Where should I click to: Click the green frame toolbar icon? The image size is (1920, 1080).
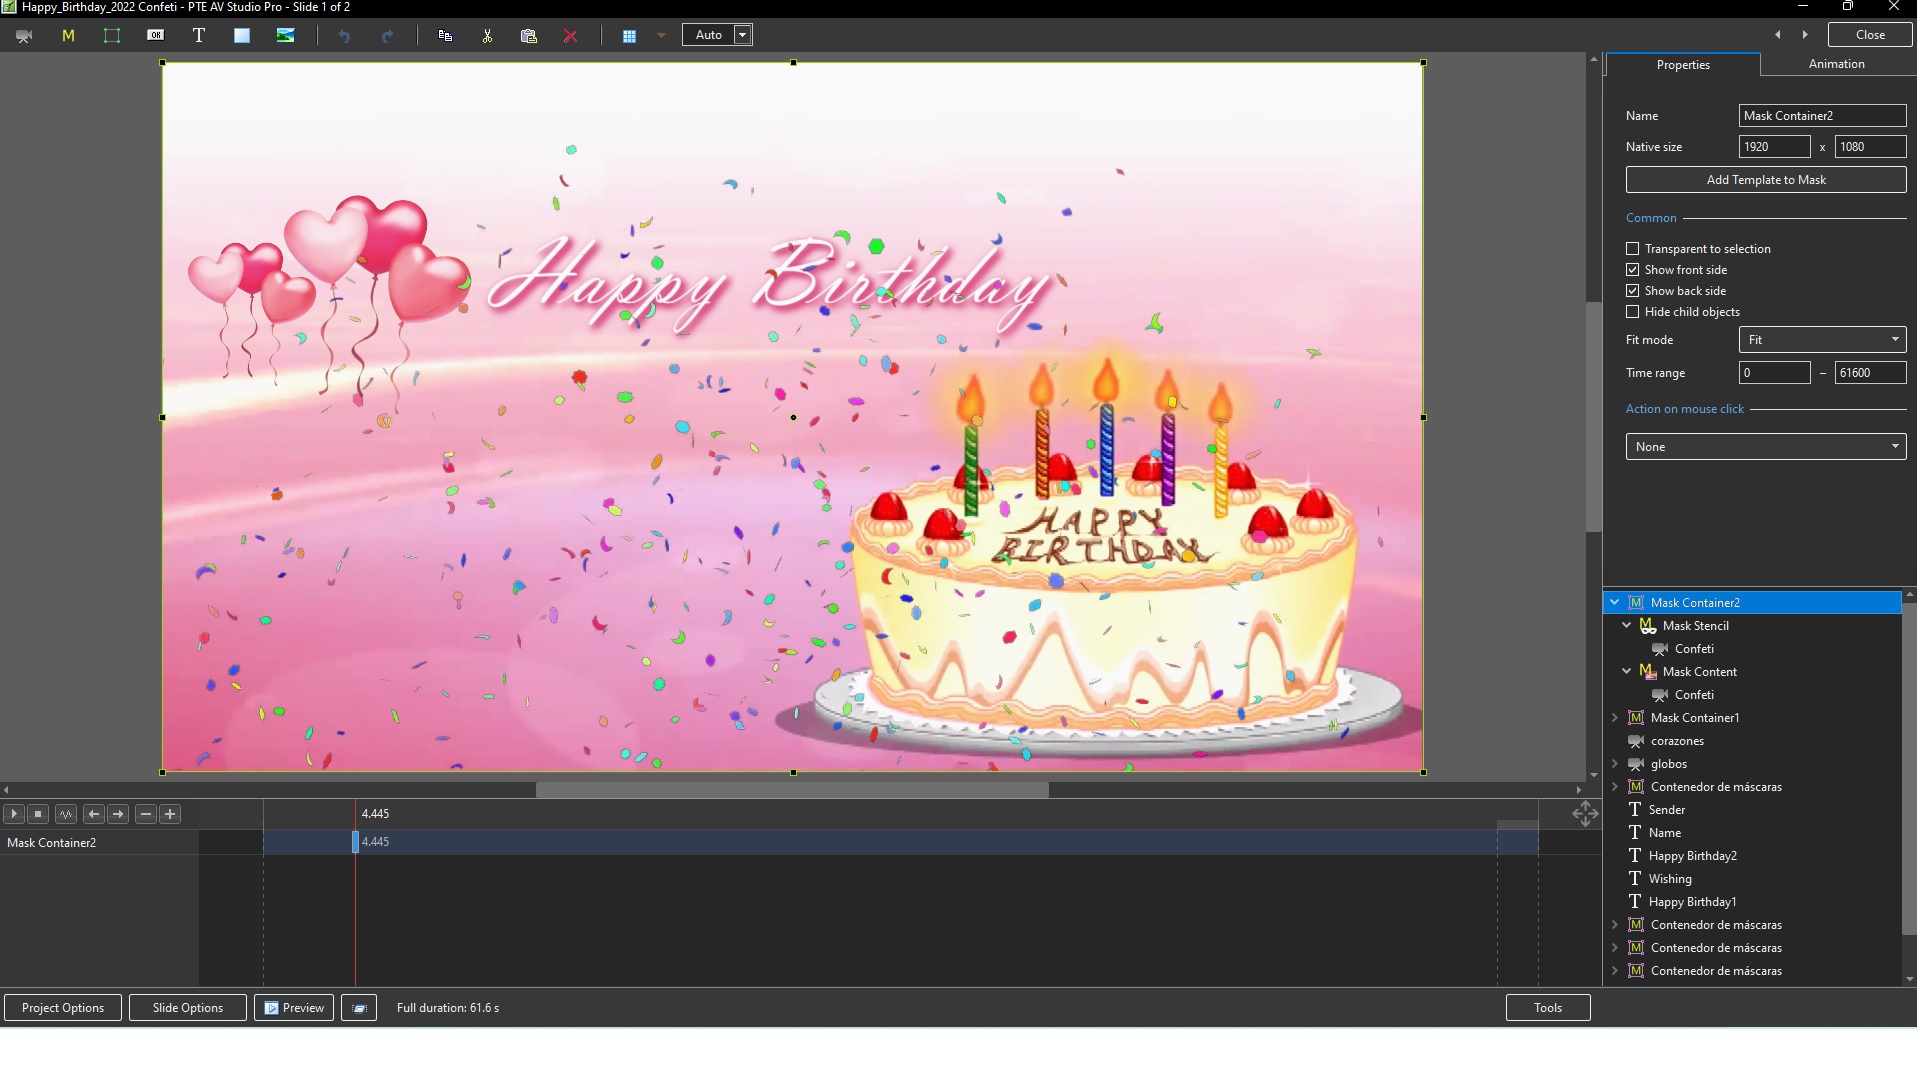click(112, 35)
